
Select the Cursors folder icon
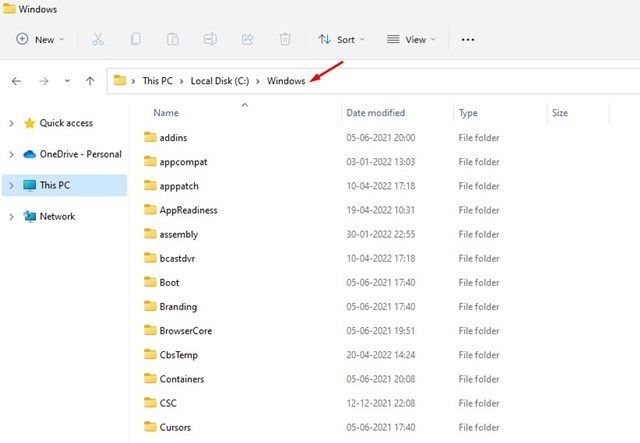click(x=150, y=427)
